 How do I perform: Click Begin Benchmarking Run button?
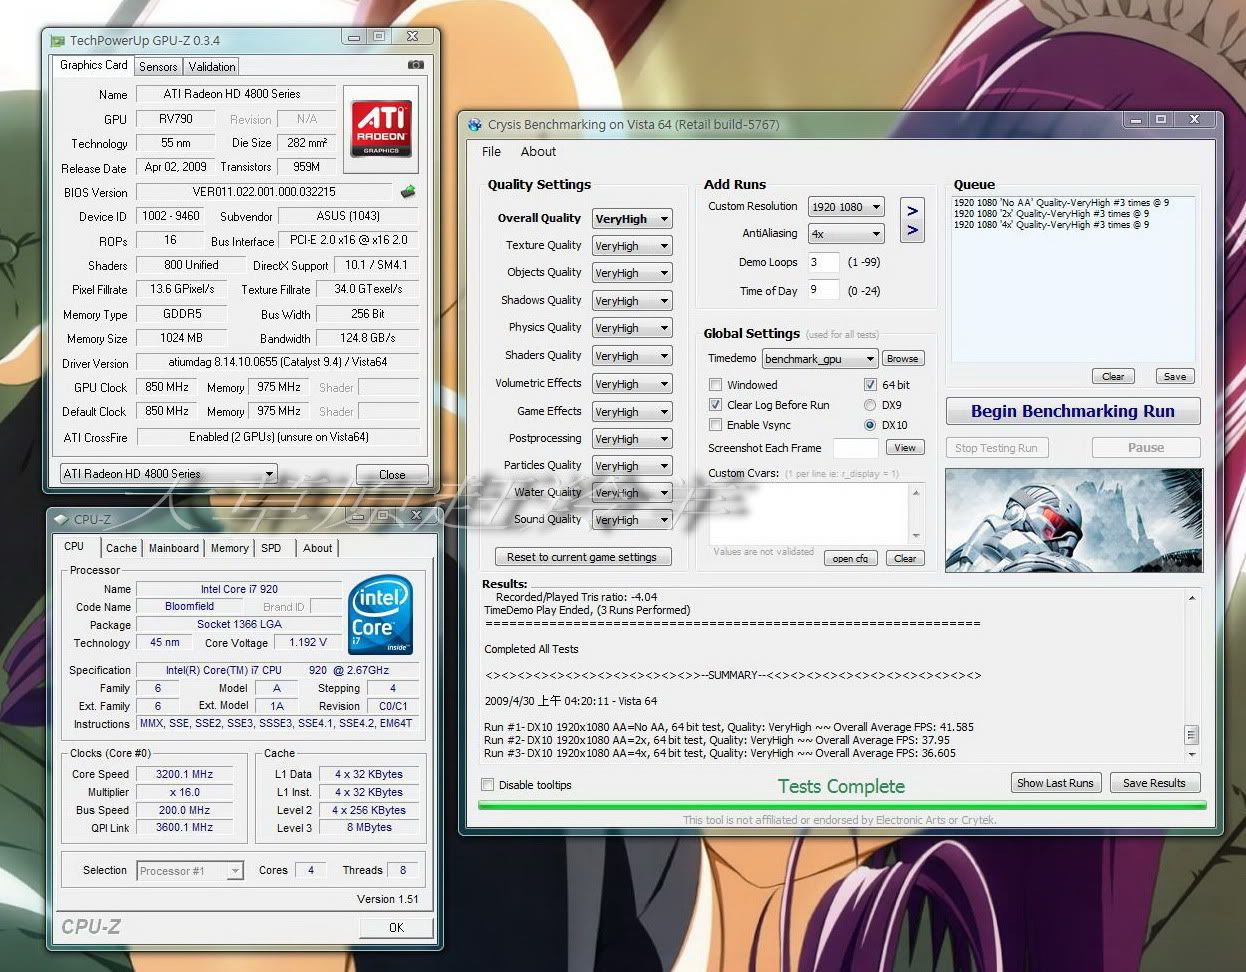click(1072, 411)
